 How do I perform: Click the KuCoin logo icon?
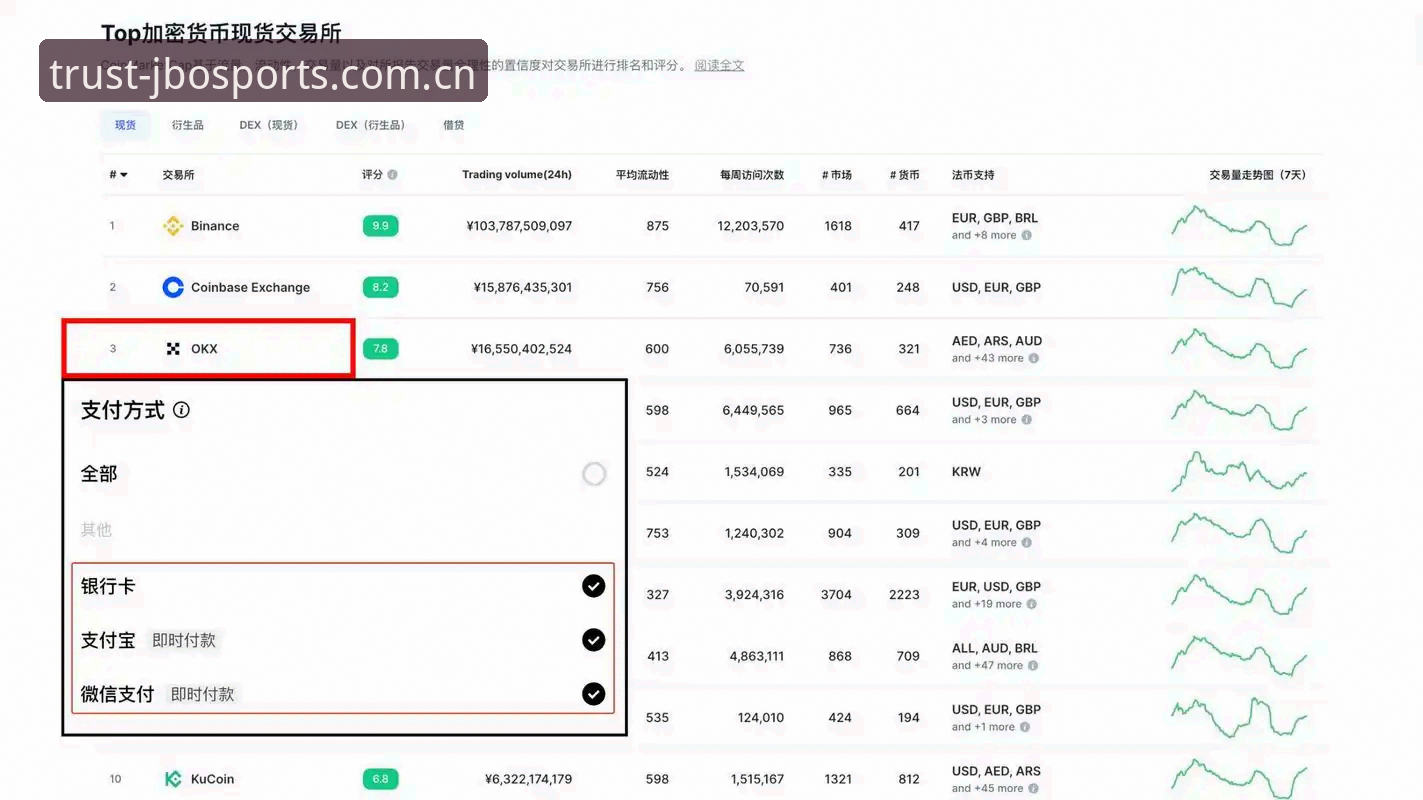coord(173,779)
